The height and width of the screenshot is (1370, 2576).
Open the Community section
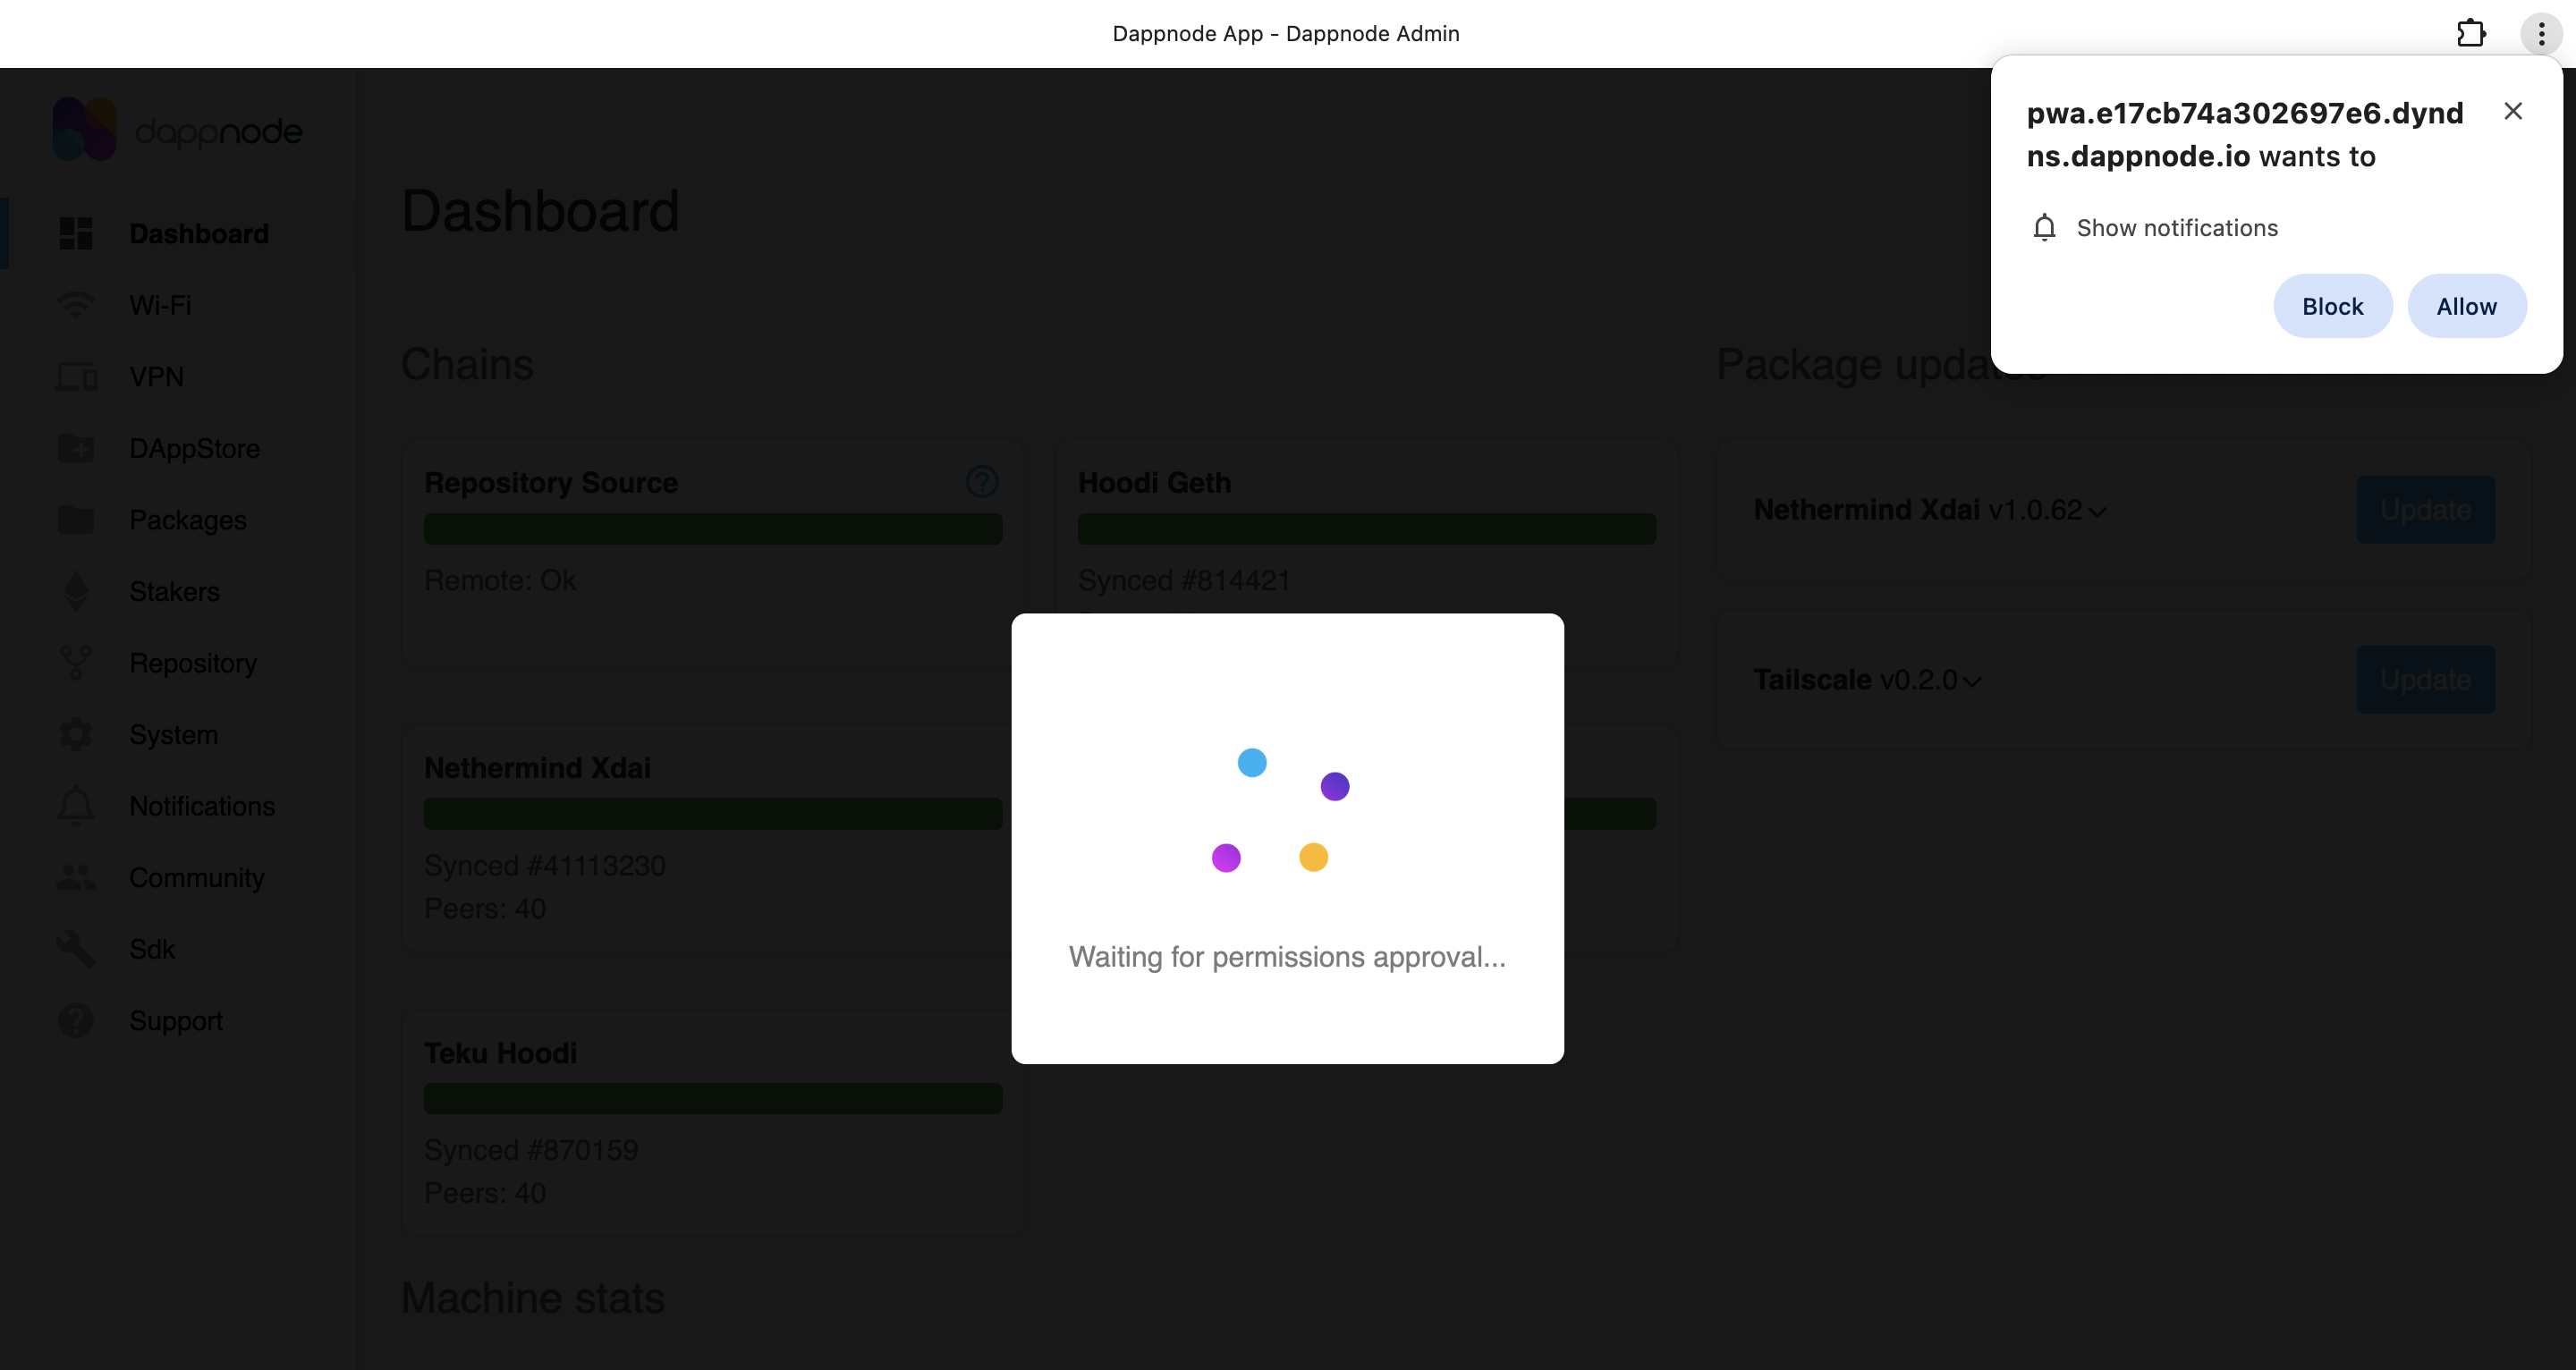tap(196, 877)
